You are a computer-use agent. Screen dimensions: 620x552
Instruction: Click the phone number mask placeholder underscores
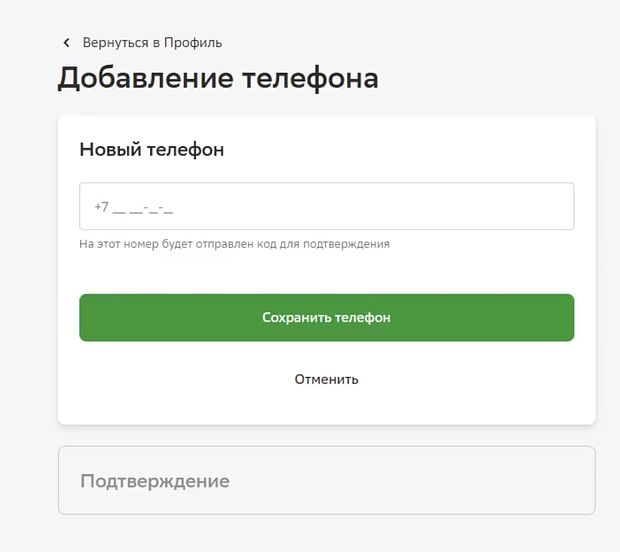143,208
